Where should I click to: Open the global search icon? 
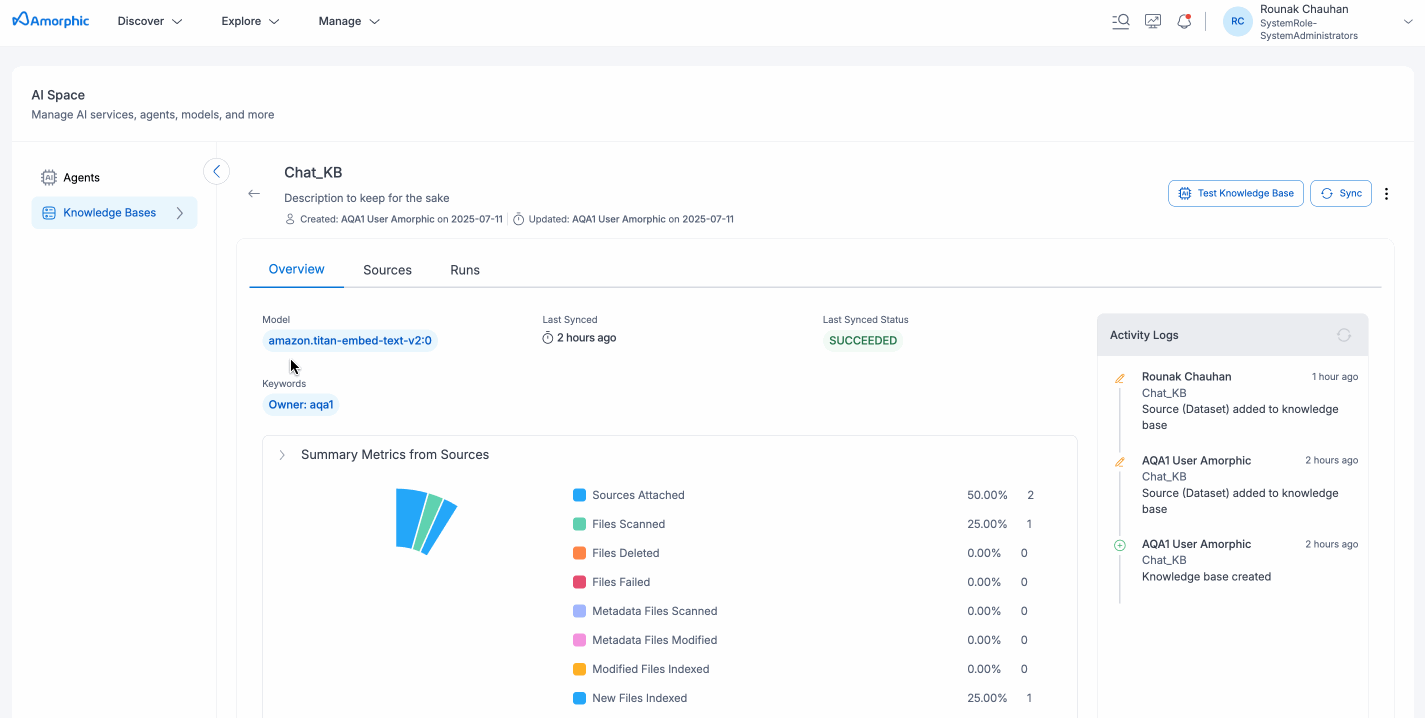coord(1121,21)
